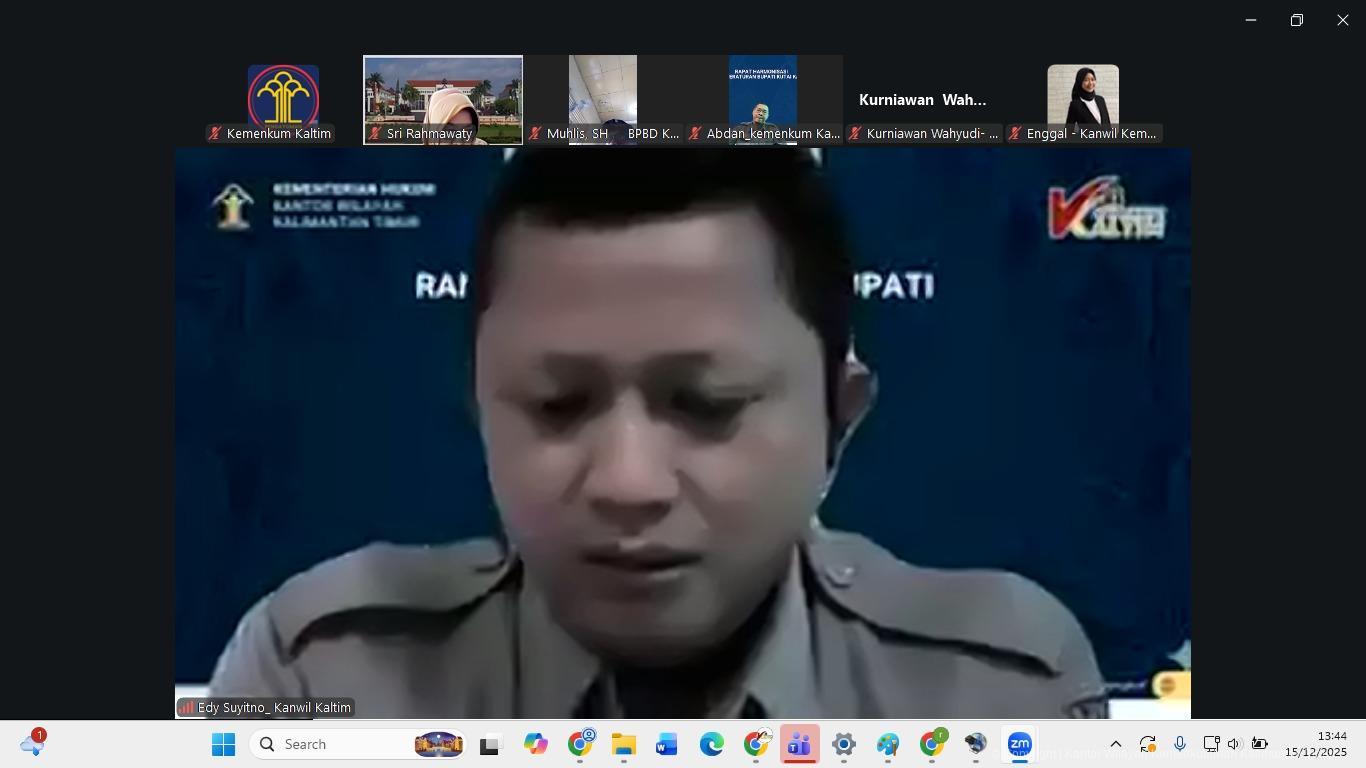Viewport: 1366px width, 768px height.
Task: Open Microsoft Edge browser in taskbar
Action: click(711, 745)
